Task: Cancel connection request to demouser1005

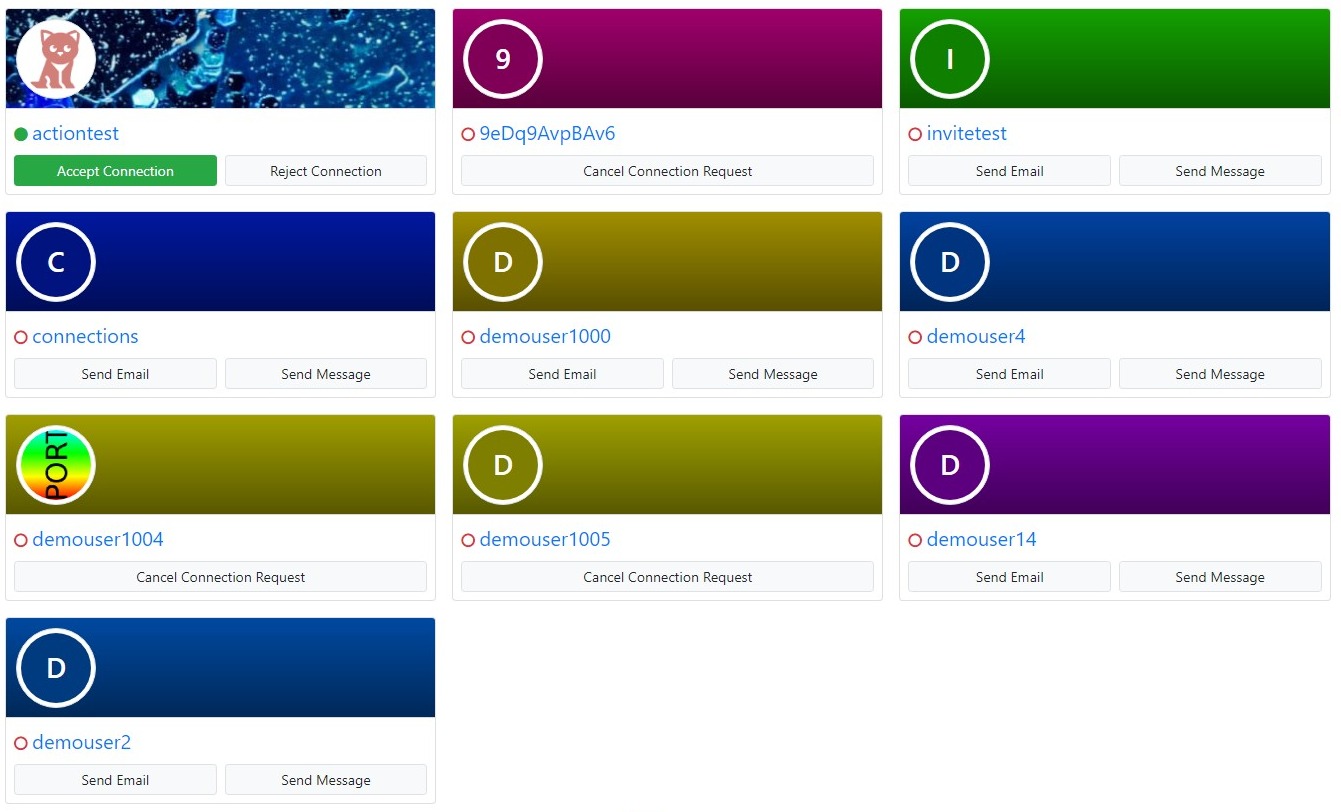Action: tap(667, 577)
